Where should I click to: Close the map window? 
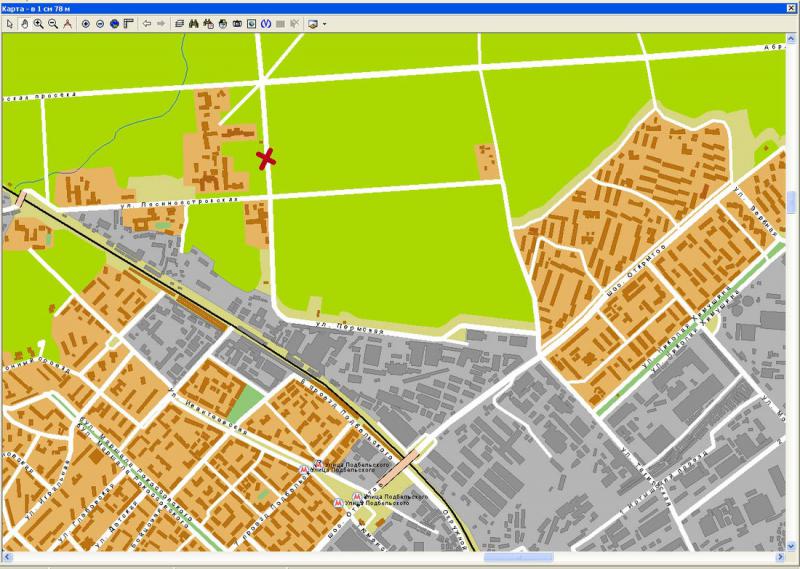(792, 9)
